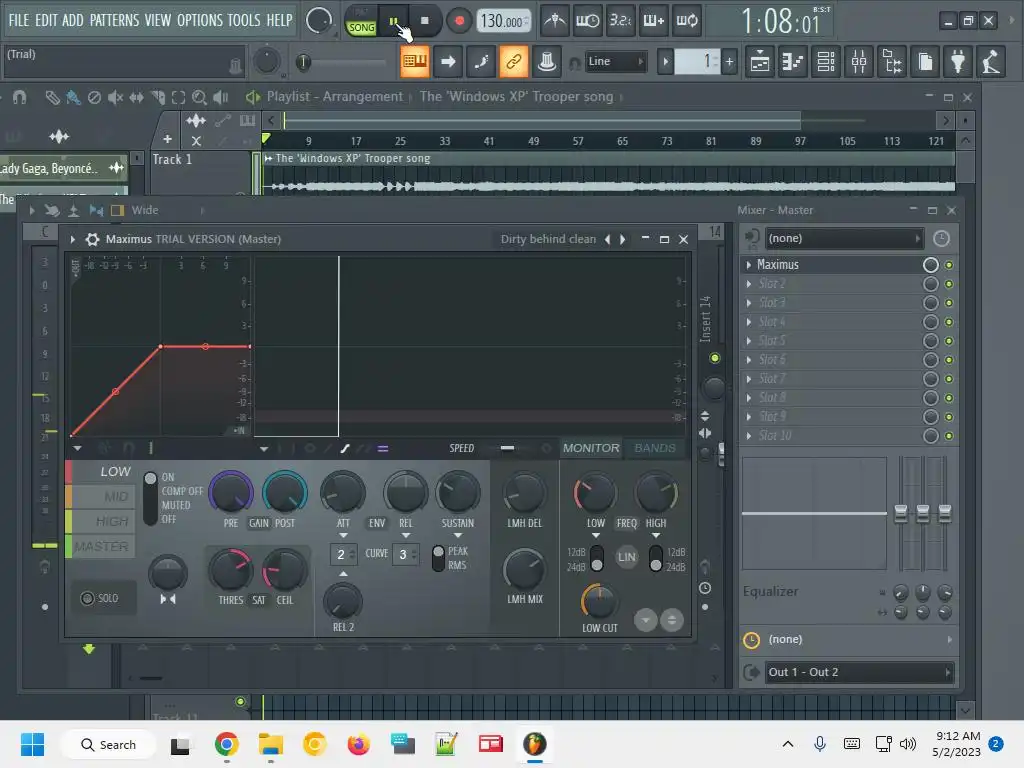Viewport: 1024px width, 768px height.
Task: Toggle the LIN button in Maximus
Action: coord(626,557)
